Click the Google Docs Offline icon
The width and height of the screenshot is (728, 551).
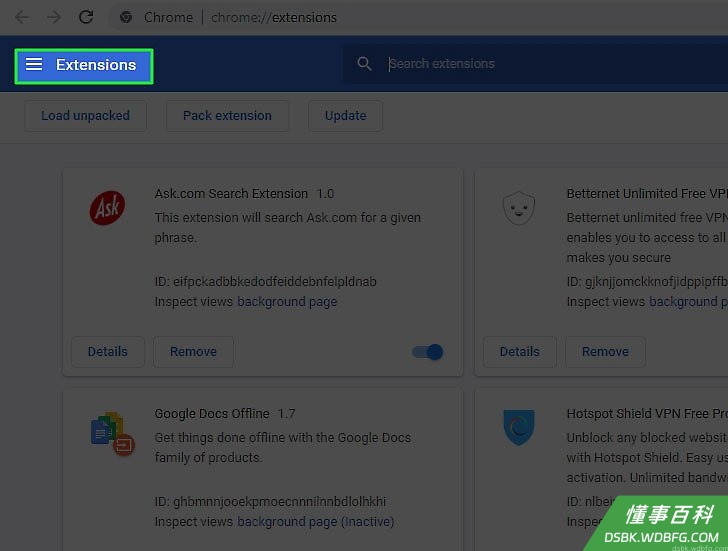pos(112,434)
